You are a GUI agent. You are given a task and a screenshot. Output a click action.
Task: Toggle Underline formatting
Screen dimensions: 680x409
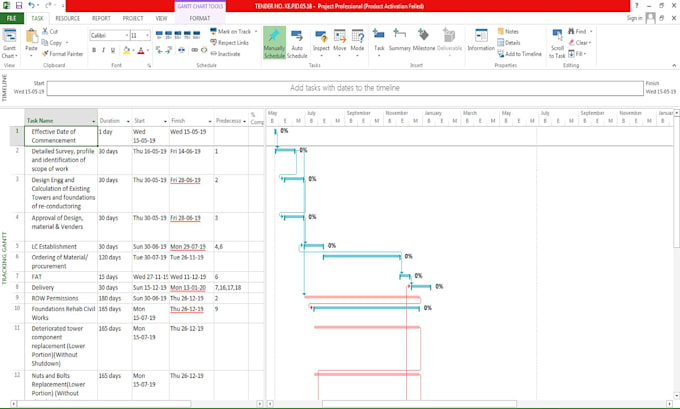(x=113, y=51)
